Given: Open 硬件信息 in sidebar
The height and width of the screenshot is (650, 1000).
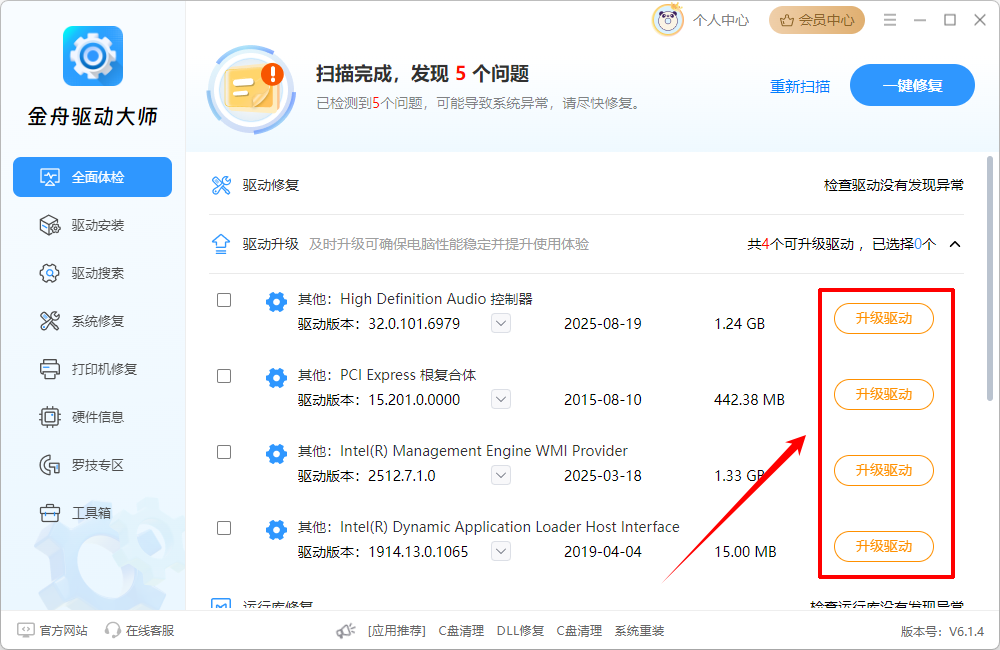Looking at the screenshot, I should (x=92, y=417).
